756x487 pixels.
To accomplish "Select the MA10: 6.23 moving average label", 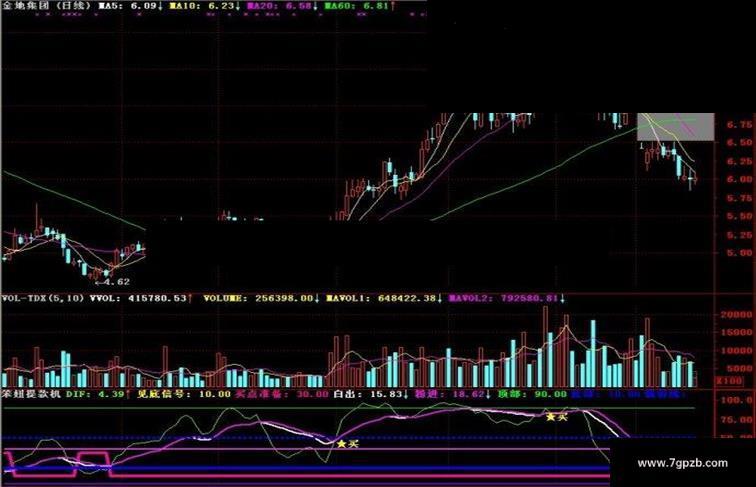I will (x=204, y=6).
